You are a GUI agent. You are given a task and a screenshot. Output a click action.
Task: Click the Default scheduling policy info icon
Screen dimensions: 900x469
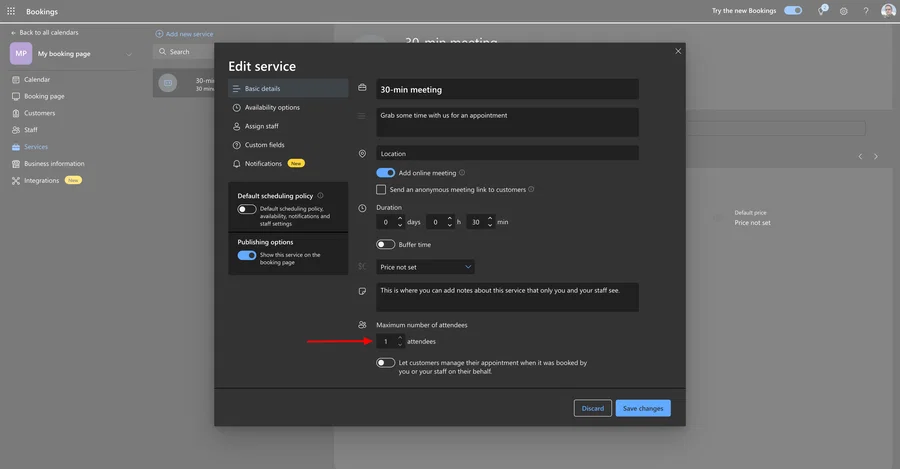point(320,196)
